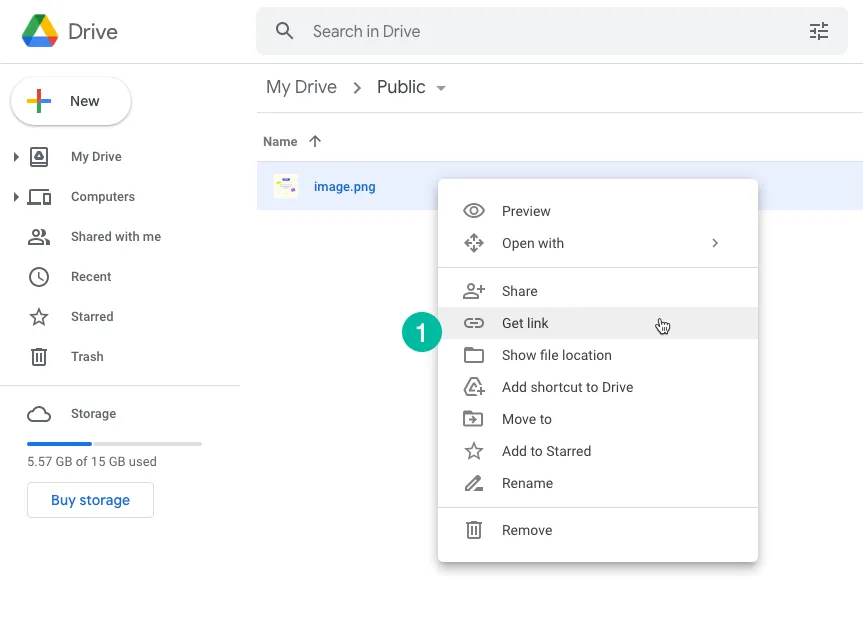Select the Add shortcut to Drive icon

click(x=473, y=387)
